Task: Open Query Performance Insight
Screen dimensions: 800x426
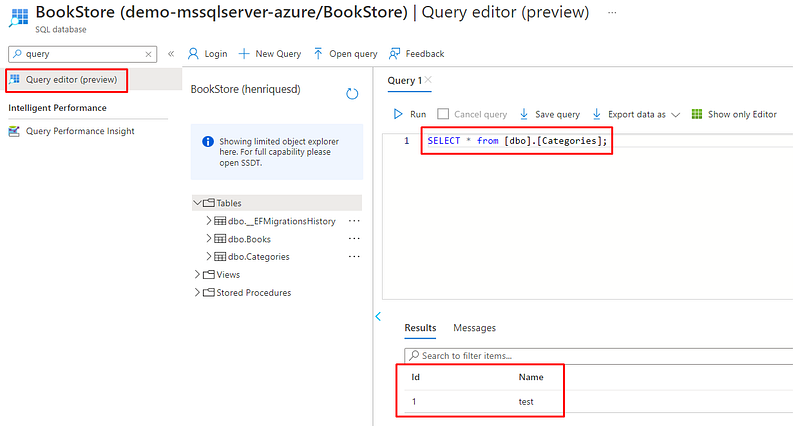Action: (x=80, y=131)
